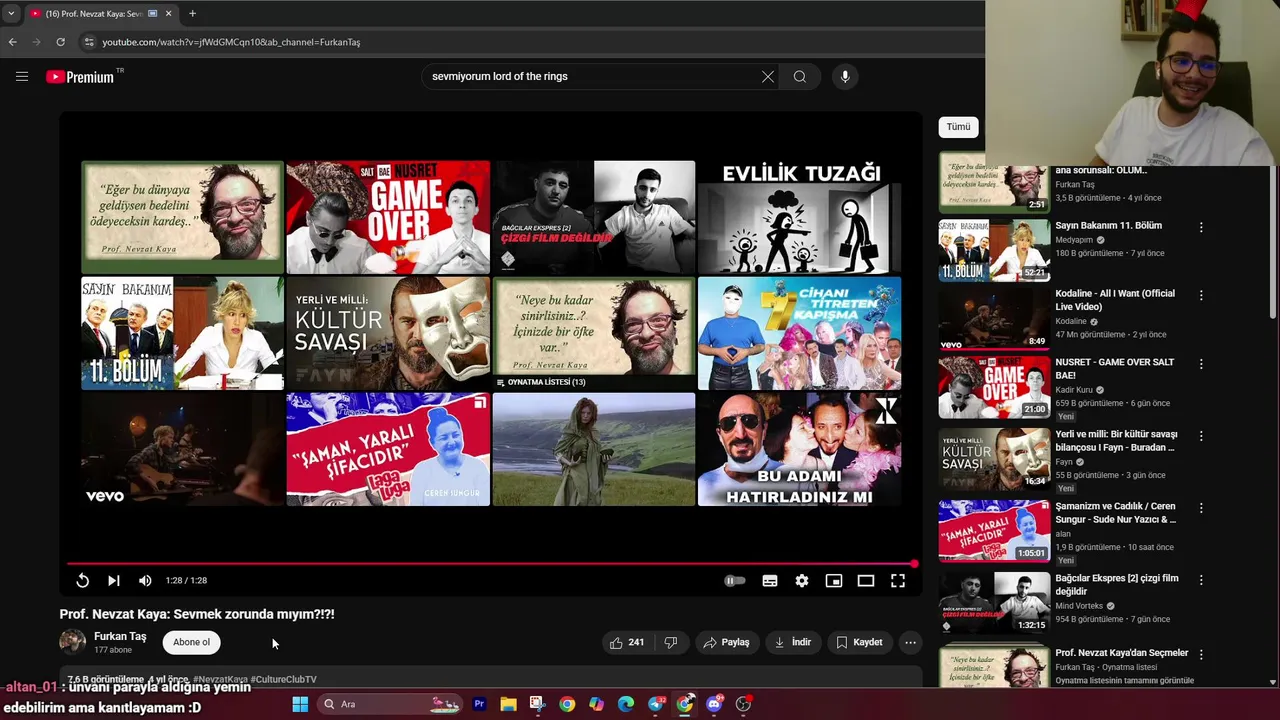Click the taskbar Ara search box

click(391, 704)
